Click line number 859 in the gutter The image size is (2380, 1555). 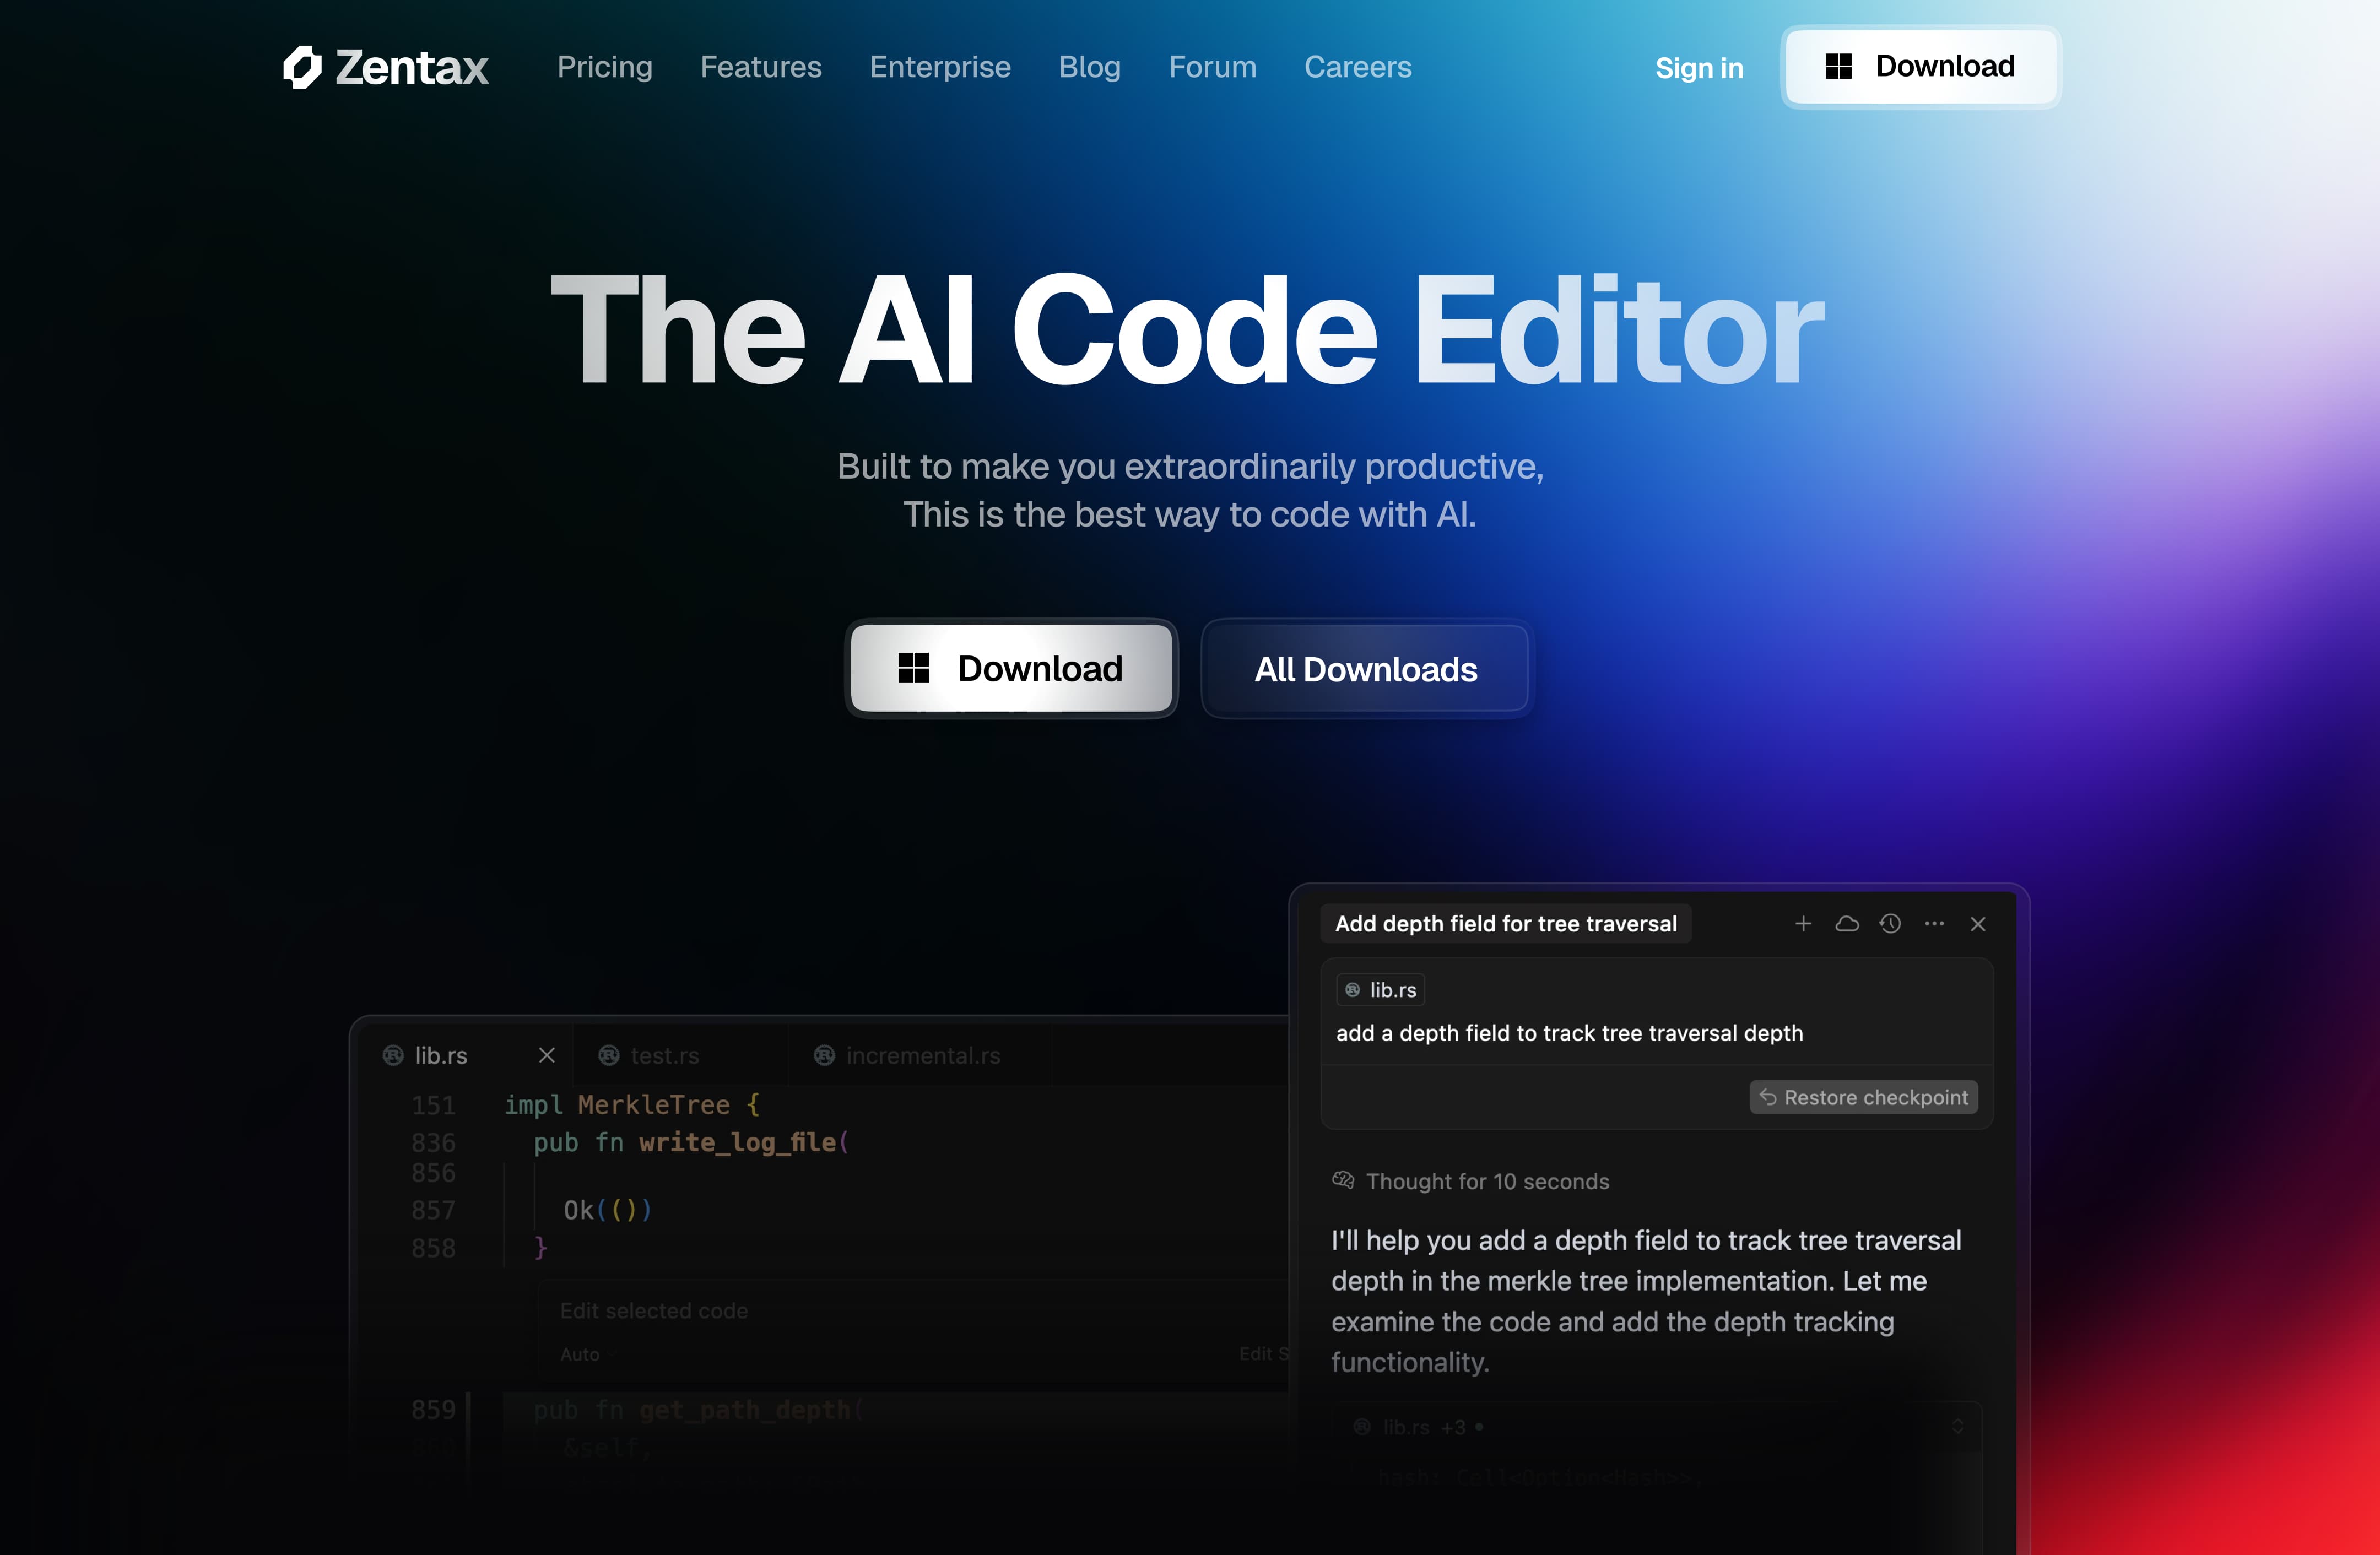pyautogui.click(x=433, y=1410)
